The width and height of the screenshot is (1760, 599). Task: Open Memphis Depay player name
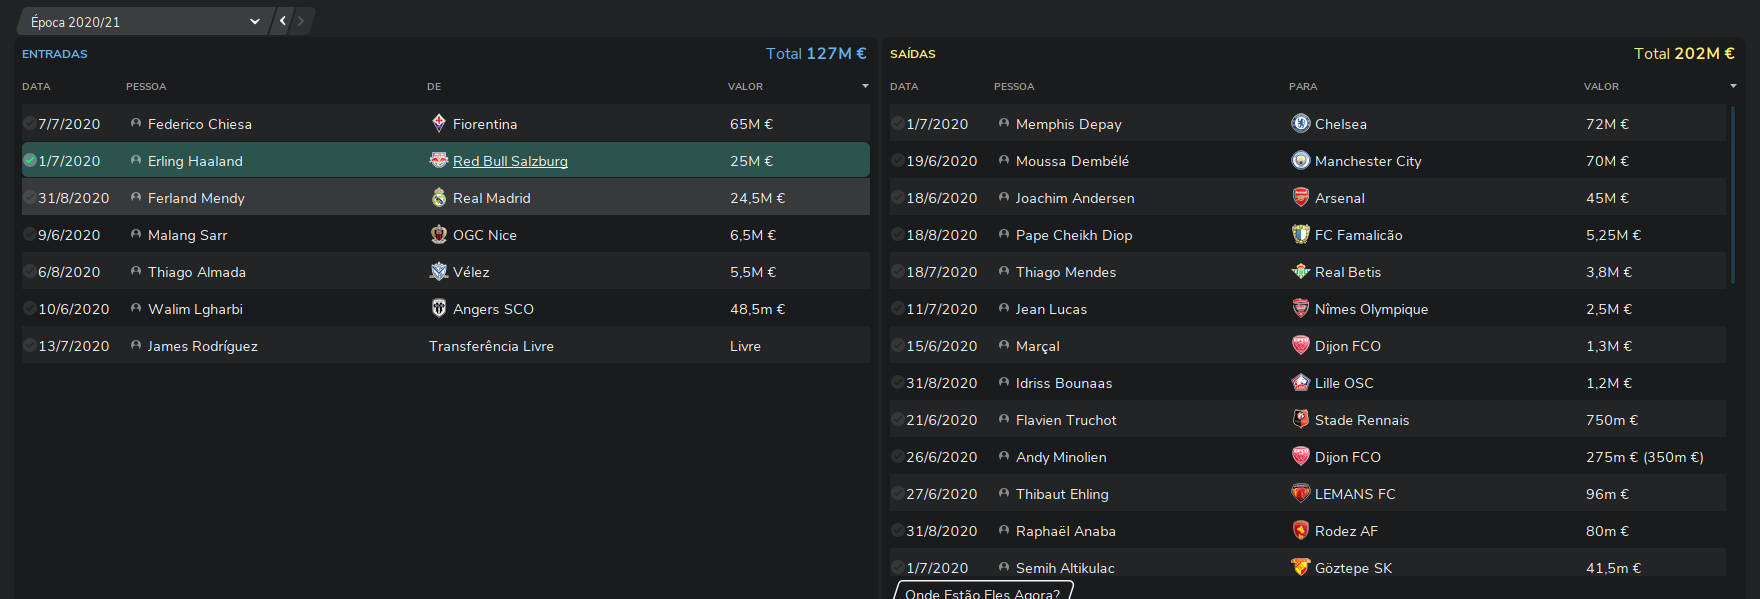pos(1068,124)
